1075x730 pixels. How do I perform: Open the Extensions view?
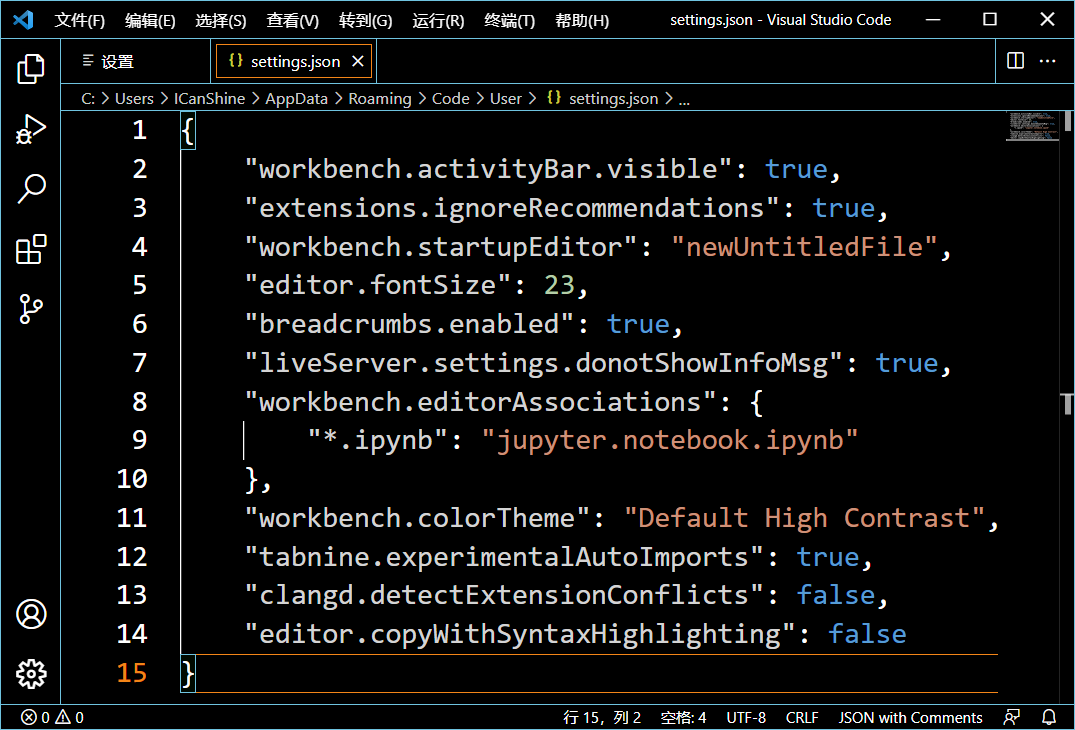click(x=31, y=249)
